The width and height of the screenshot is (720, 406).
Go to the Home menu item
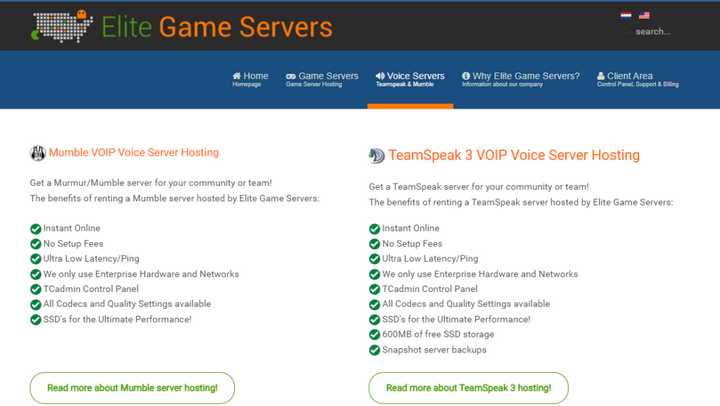tap(250, 79)
